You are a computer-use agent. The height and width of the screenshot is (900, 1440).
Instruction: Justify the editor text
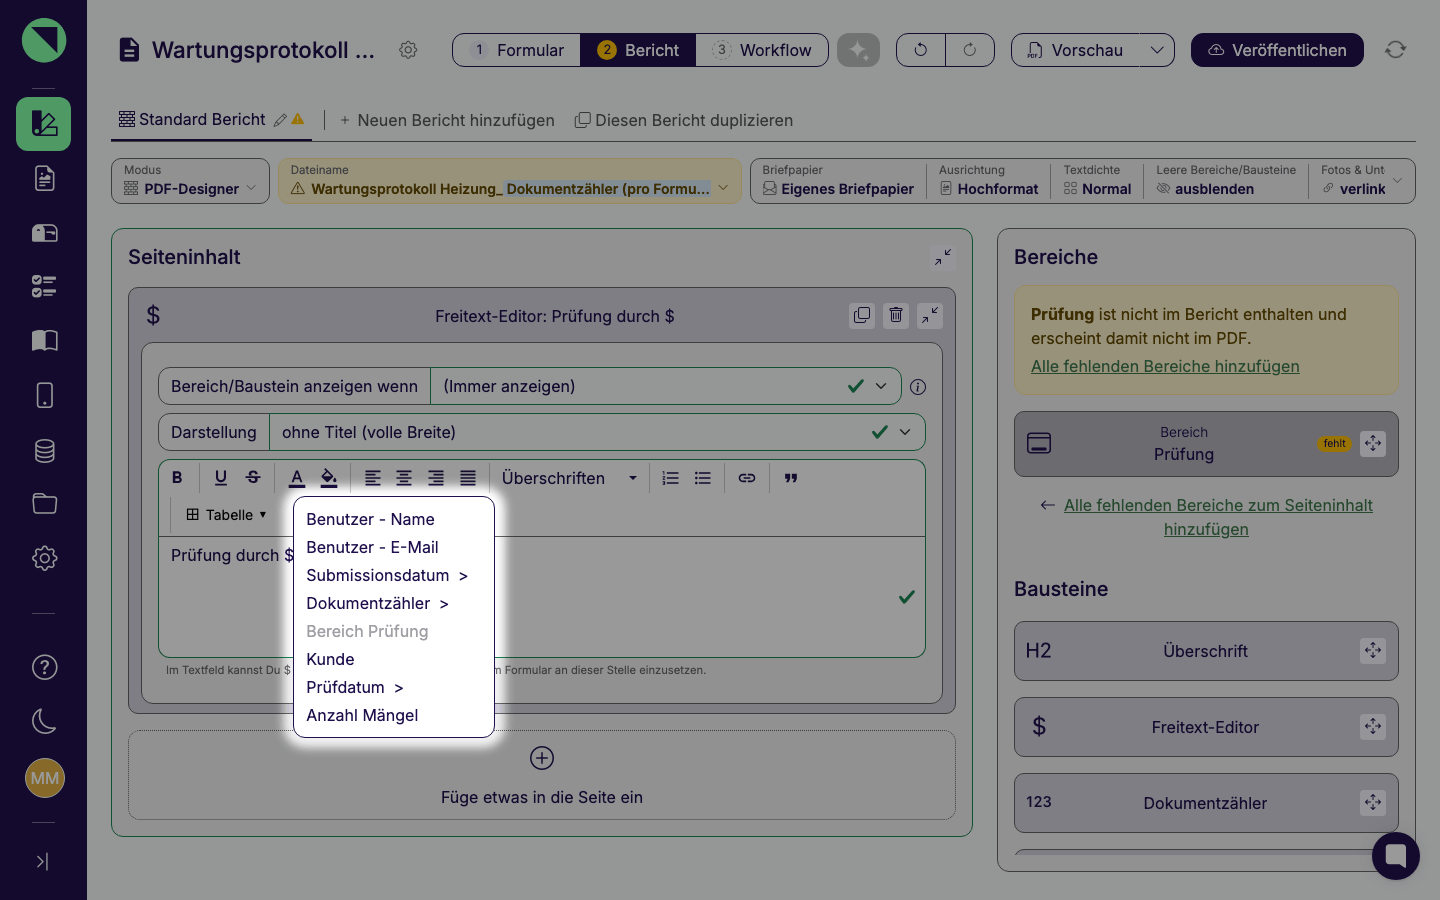click(468, 478)
